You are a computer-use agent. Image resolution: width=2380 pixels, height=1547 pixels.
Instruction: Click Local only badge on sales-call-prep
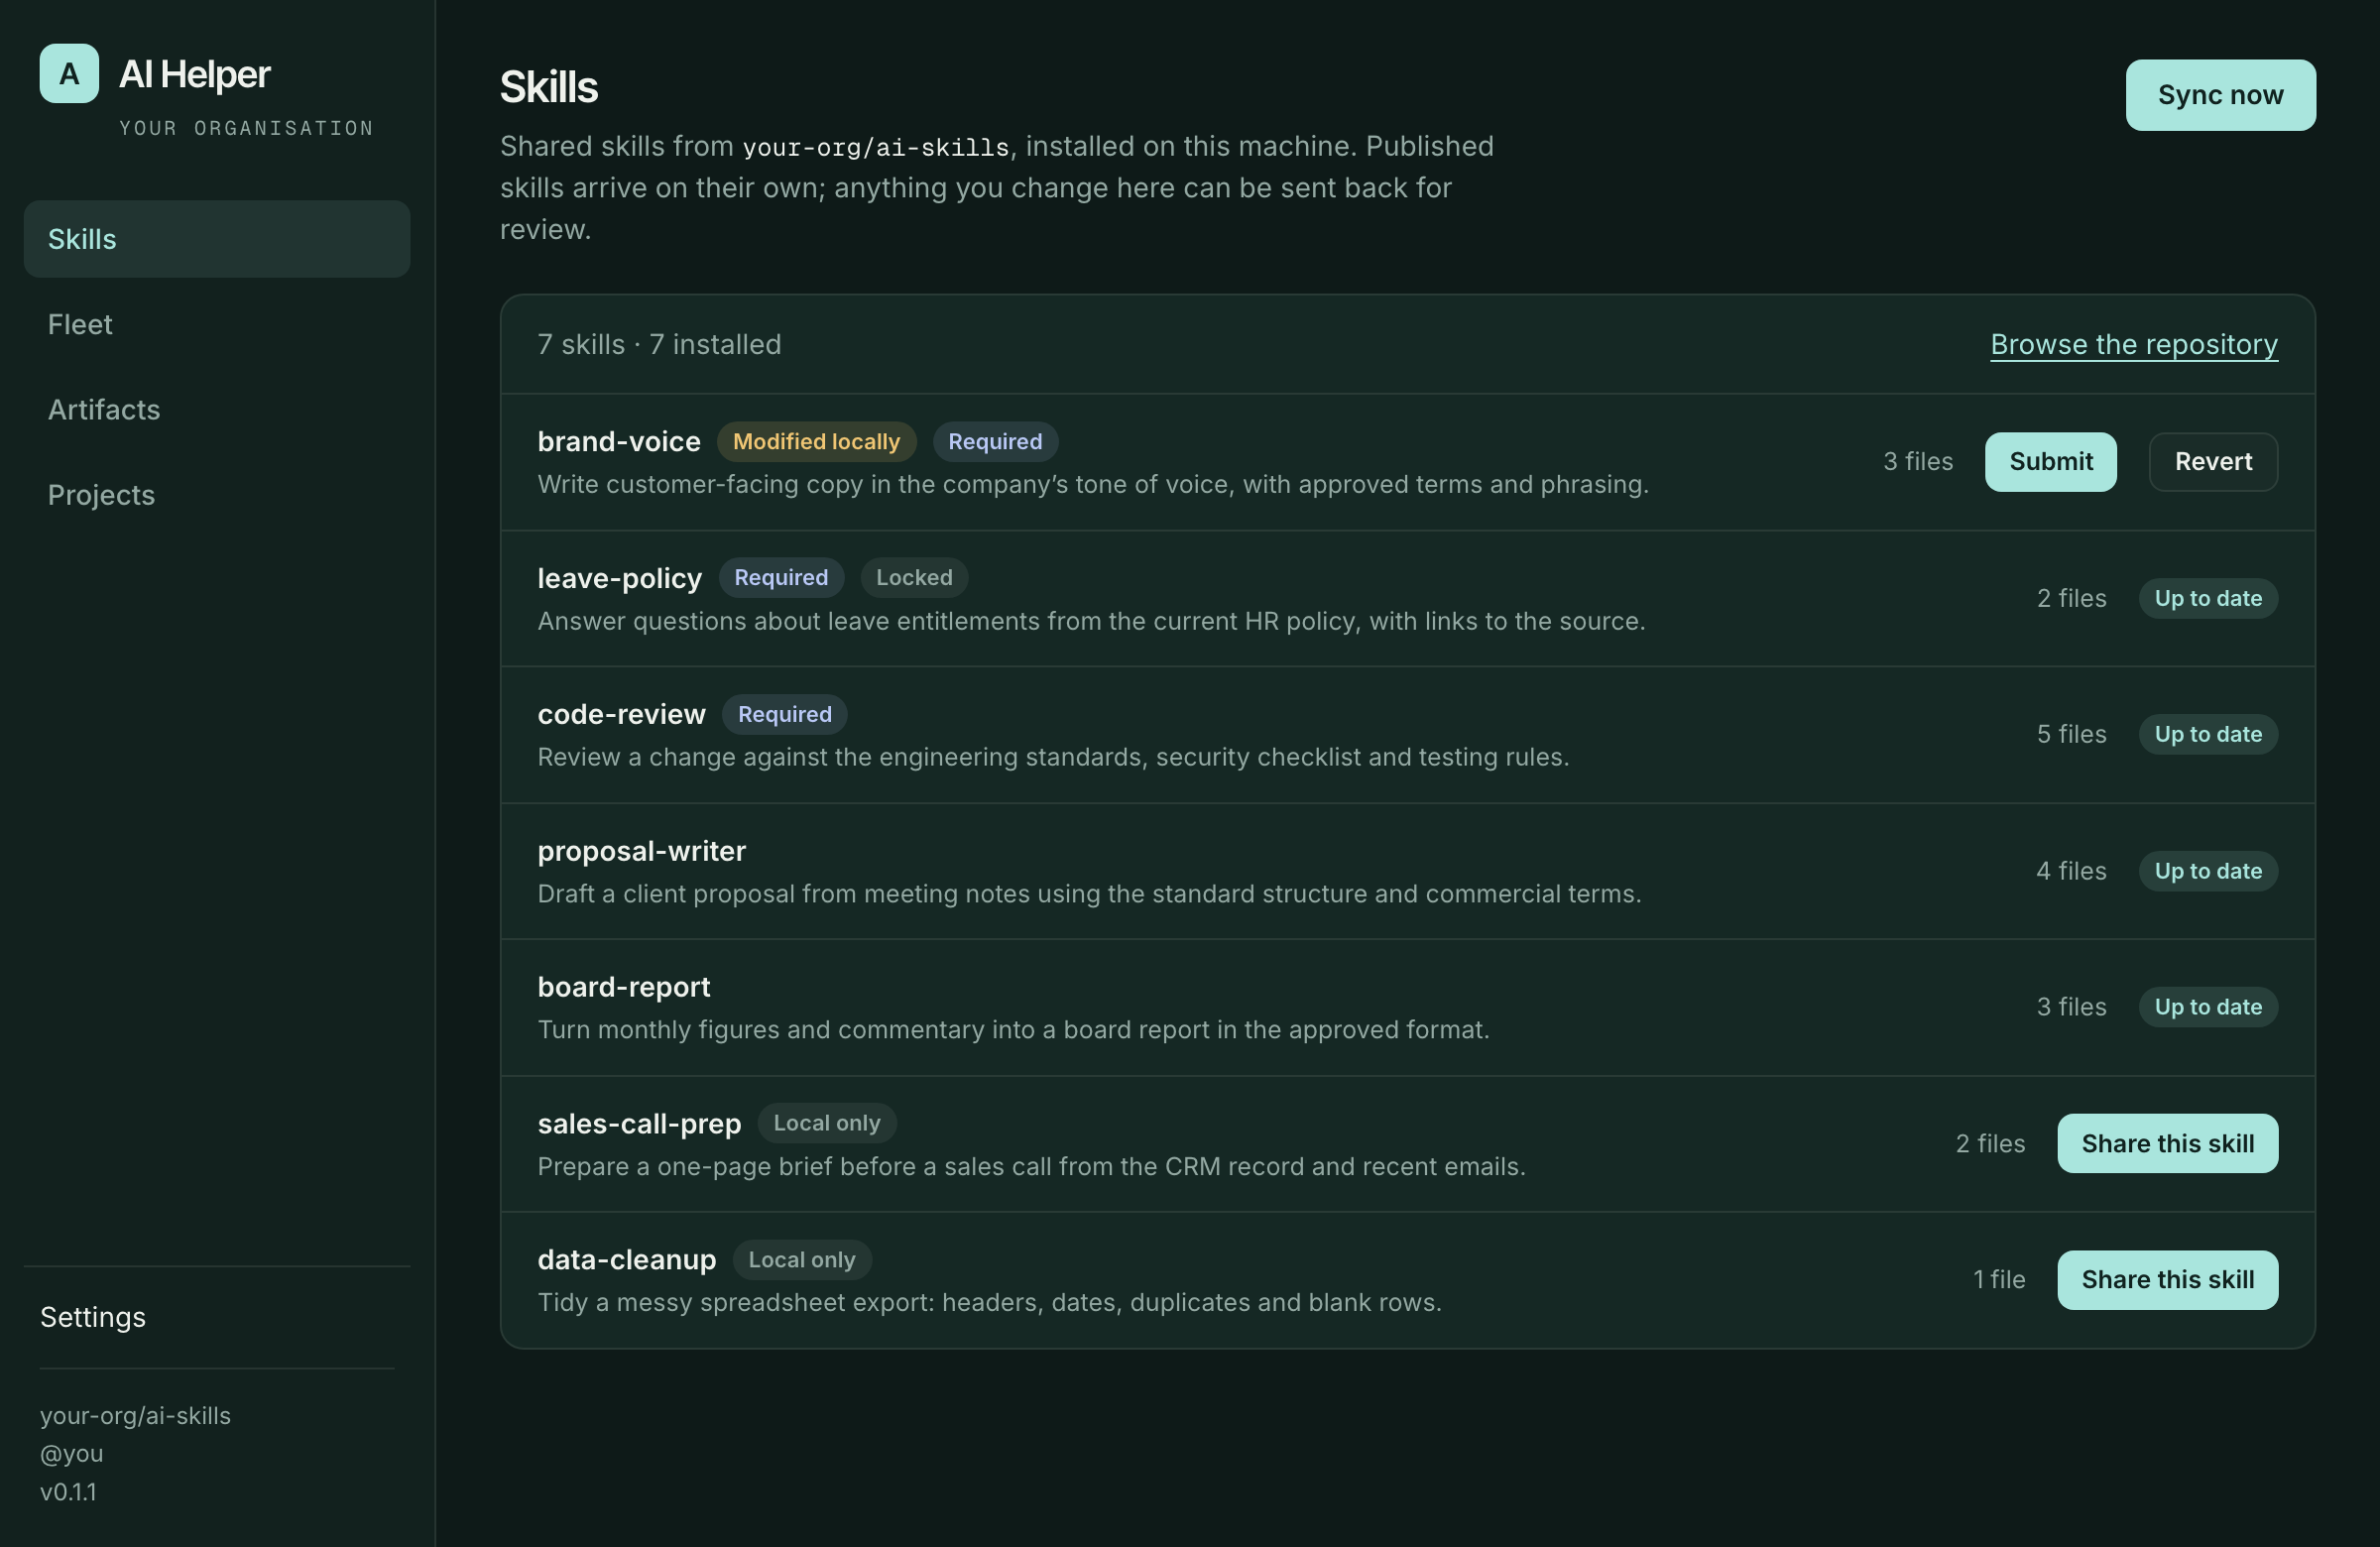pos(827,1123)
